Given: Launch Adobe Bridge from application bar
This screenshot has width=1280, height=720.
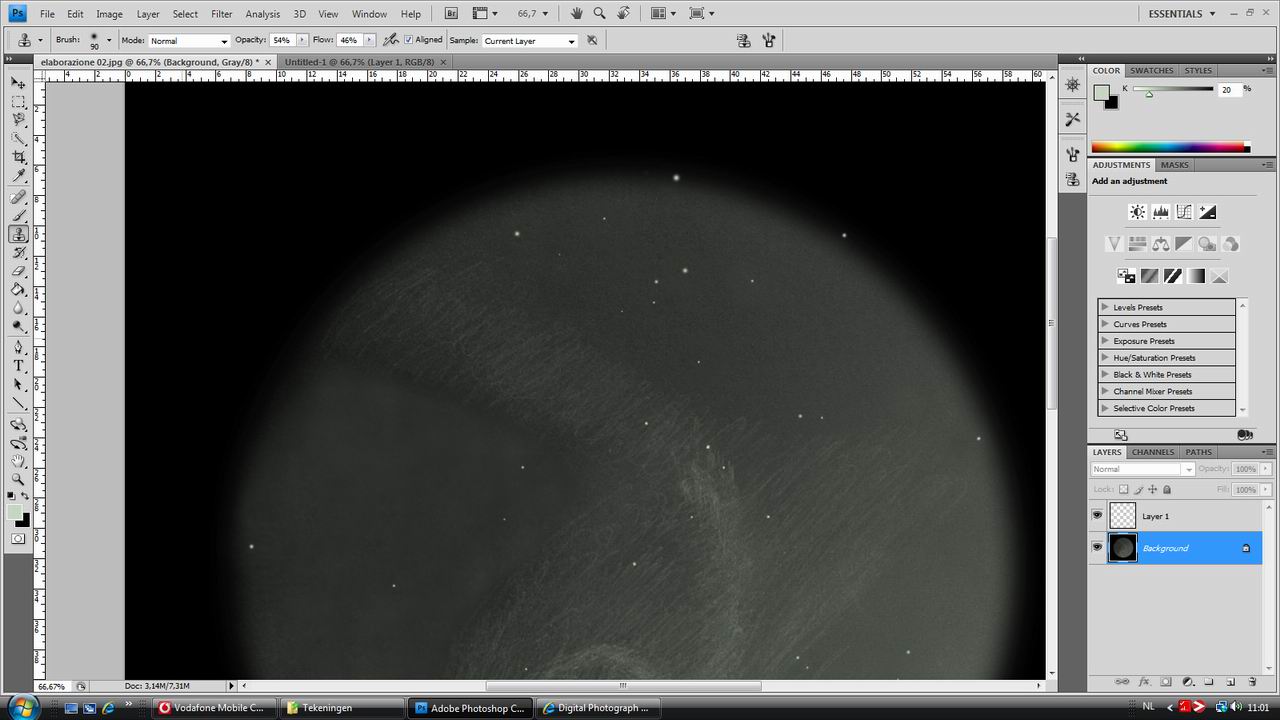Looking at the screenshot, I should click(x=451, y=14).
